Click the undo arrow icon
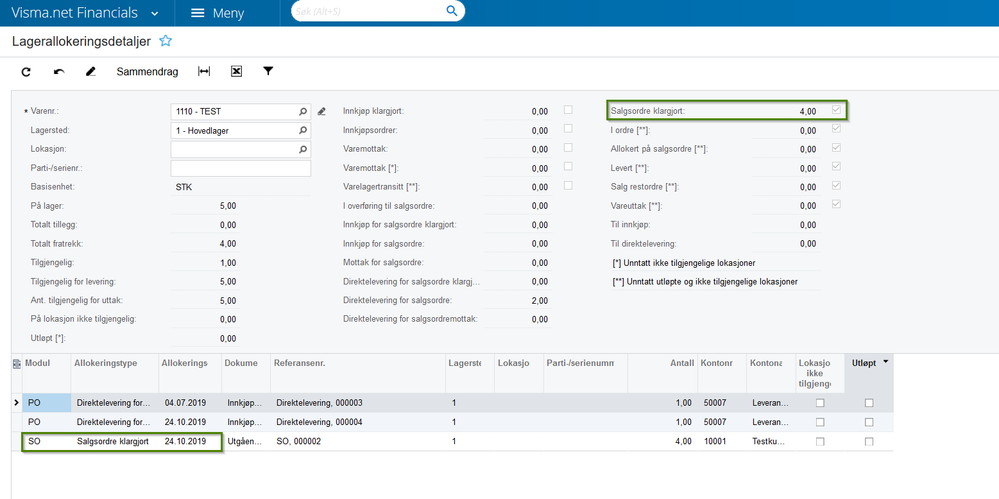The width and height of the screenshot is (999, 499). pyautogui.click(x=59, y=72)
